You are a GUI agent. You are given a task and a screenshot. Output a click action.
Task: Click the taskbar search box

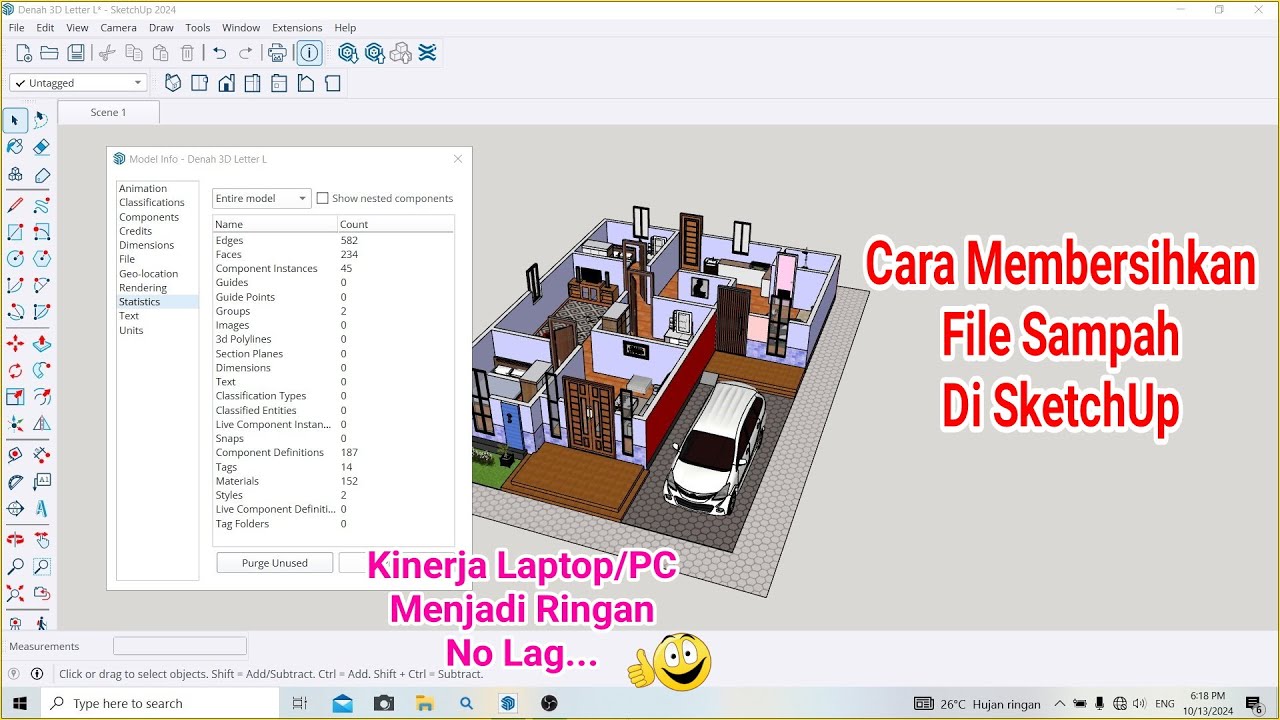[160, 703]
